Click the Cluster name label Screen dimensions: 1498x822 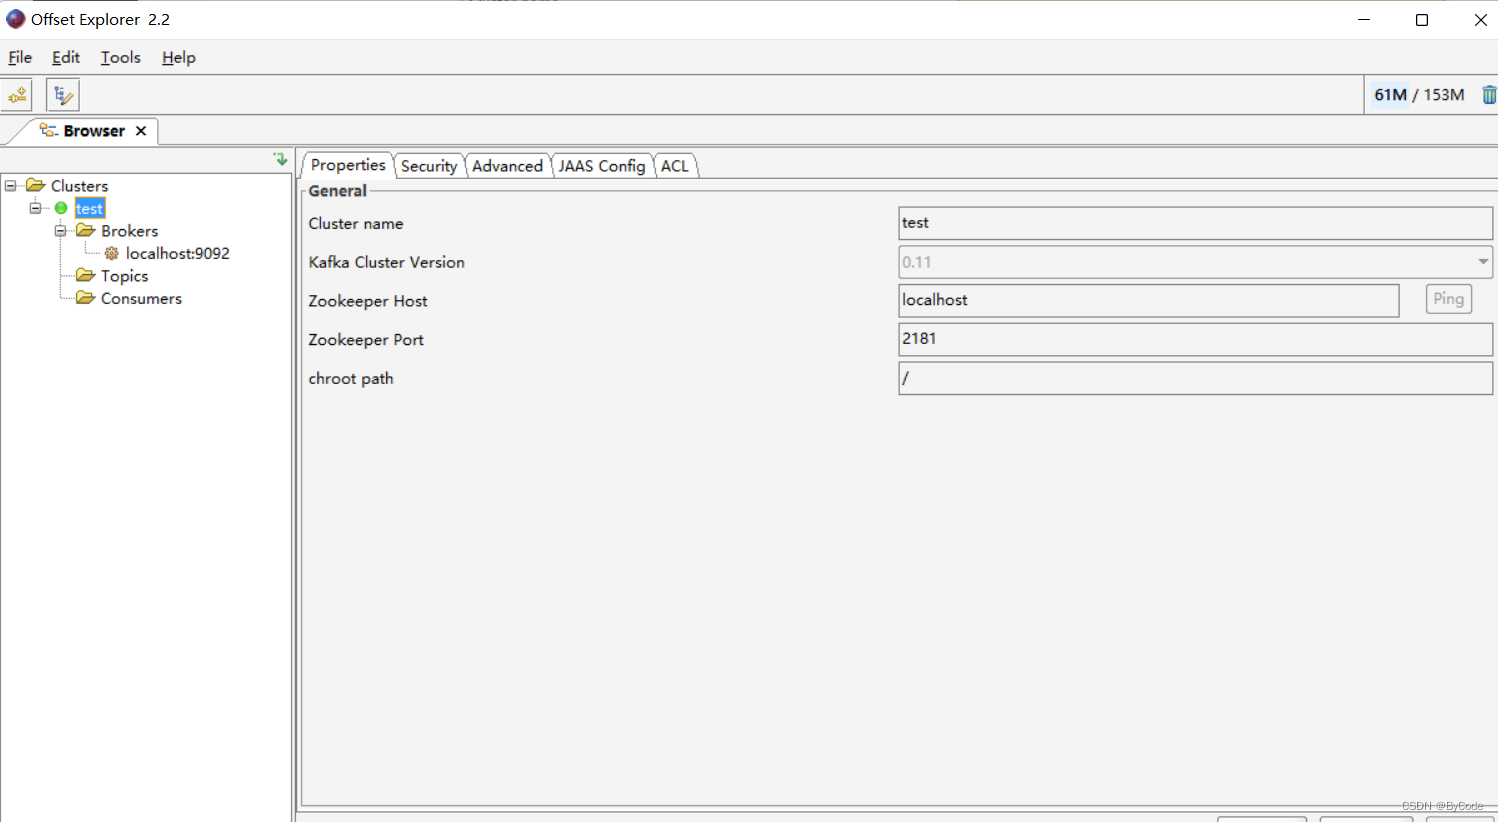356,224
